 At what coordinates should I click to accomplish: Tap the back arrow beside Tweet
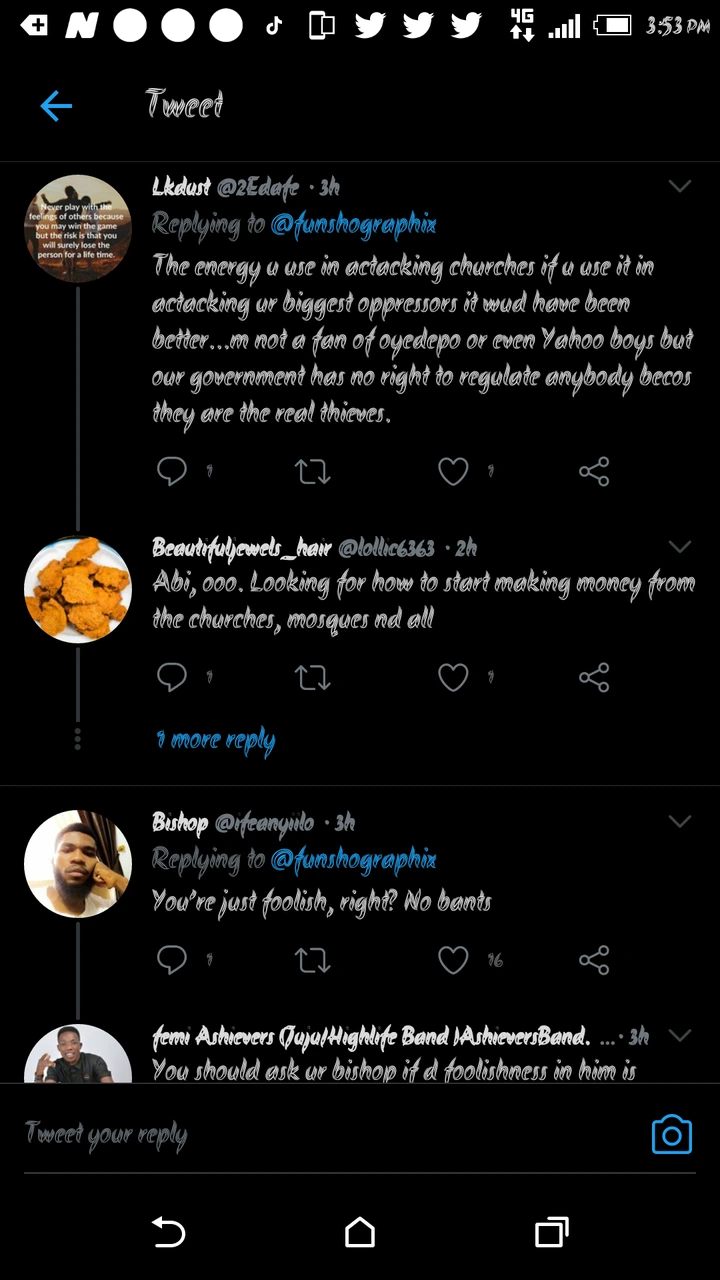pos(56,106)
